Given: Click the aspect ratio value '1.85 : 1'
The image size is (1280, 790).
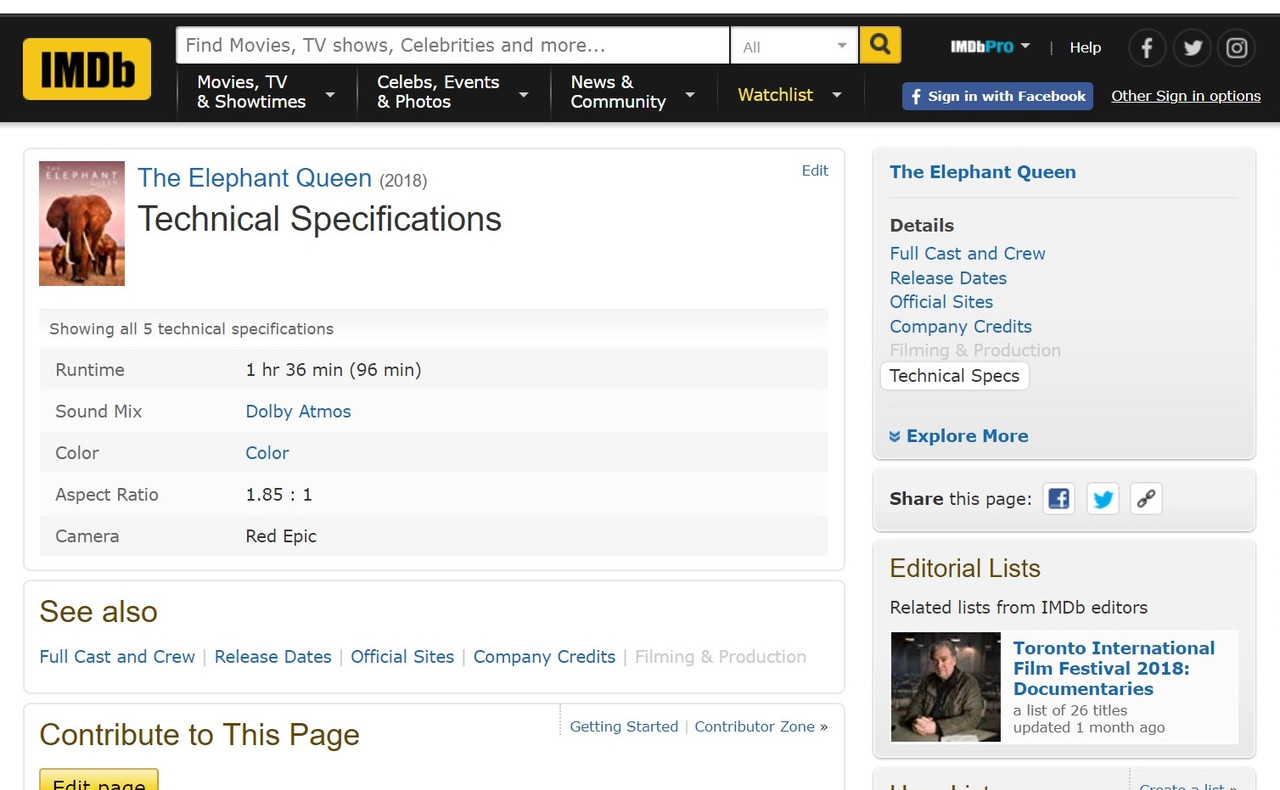Looking at the screenshot, I should pyautogui.click(x=279, y=495).
